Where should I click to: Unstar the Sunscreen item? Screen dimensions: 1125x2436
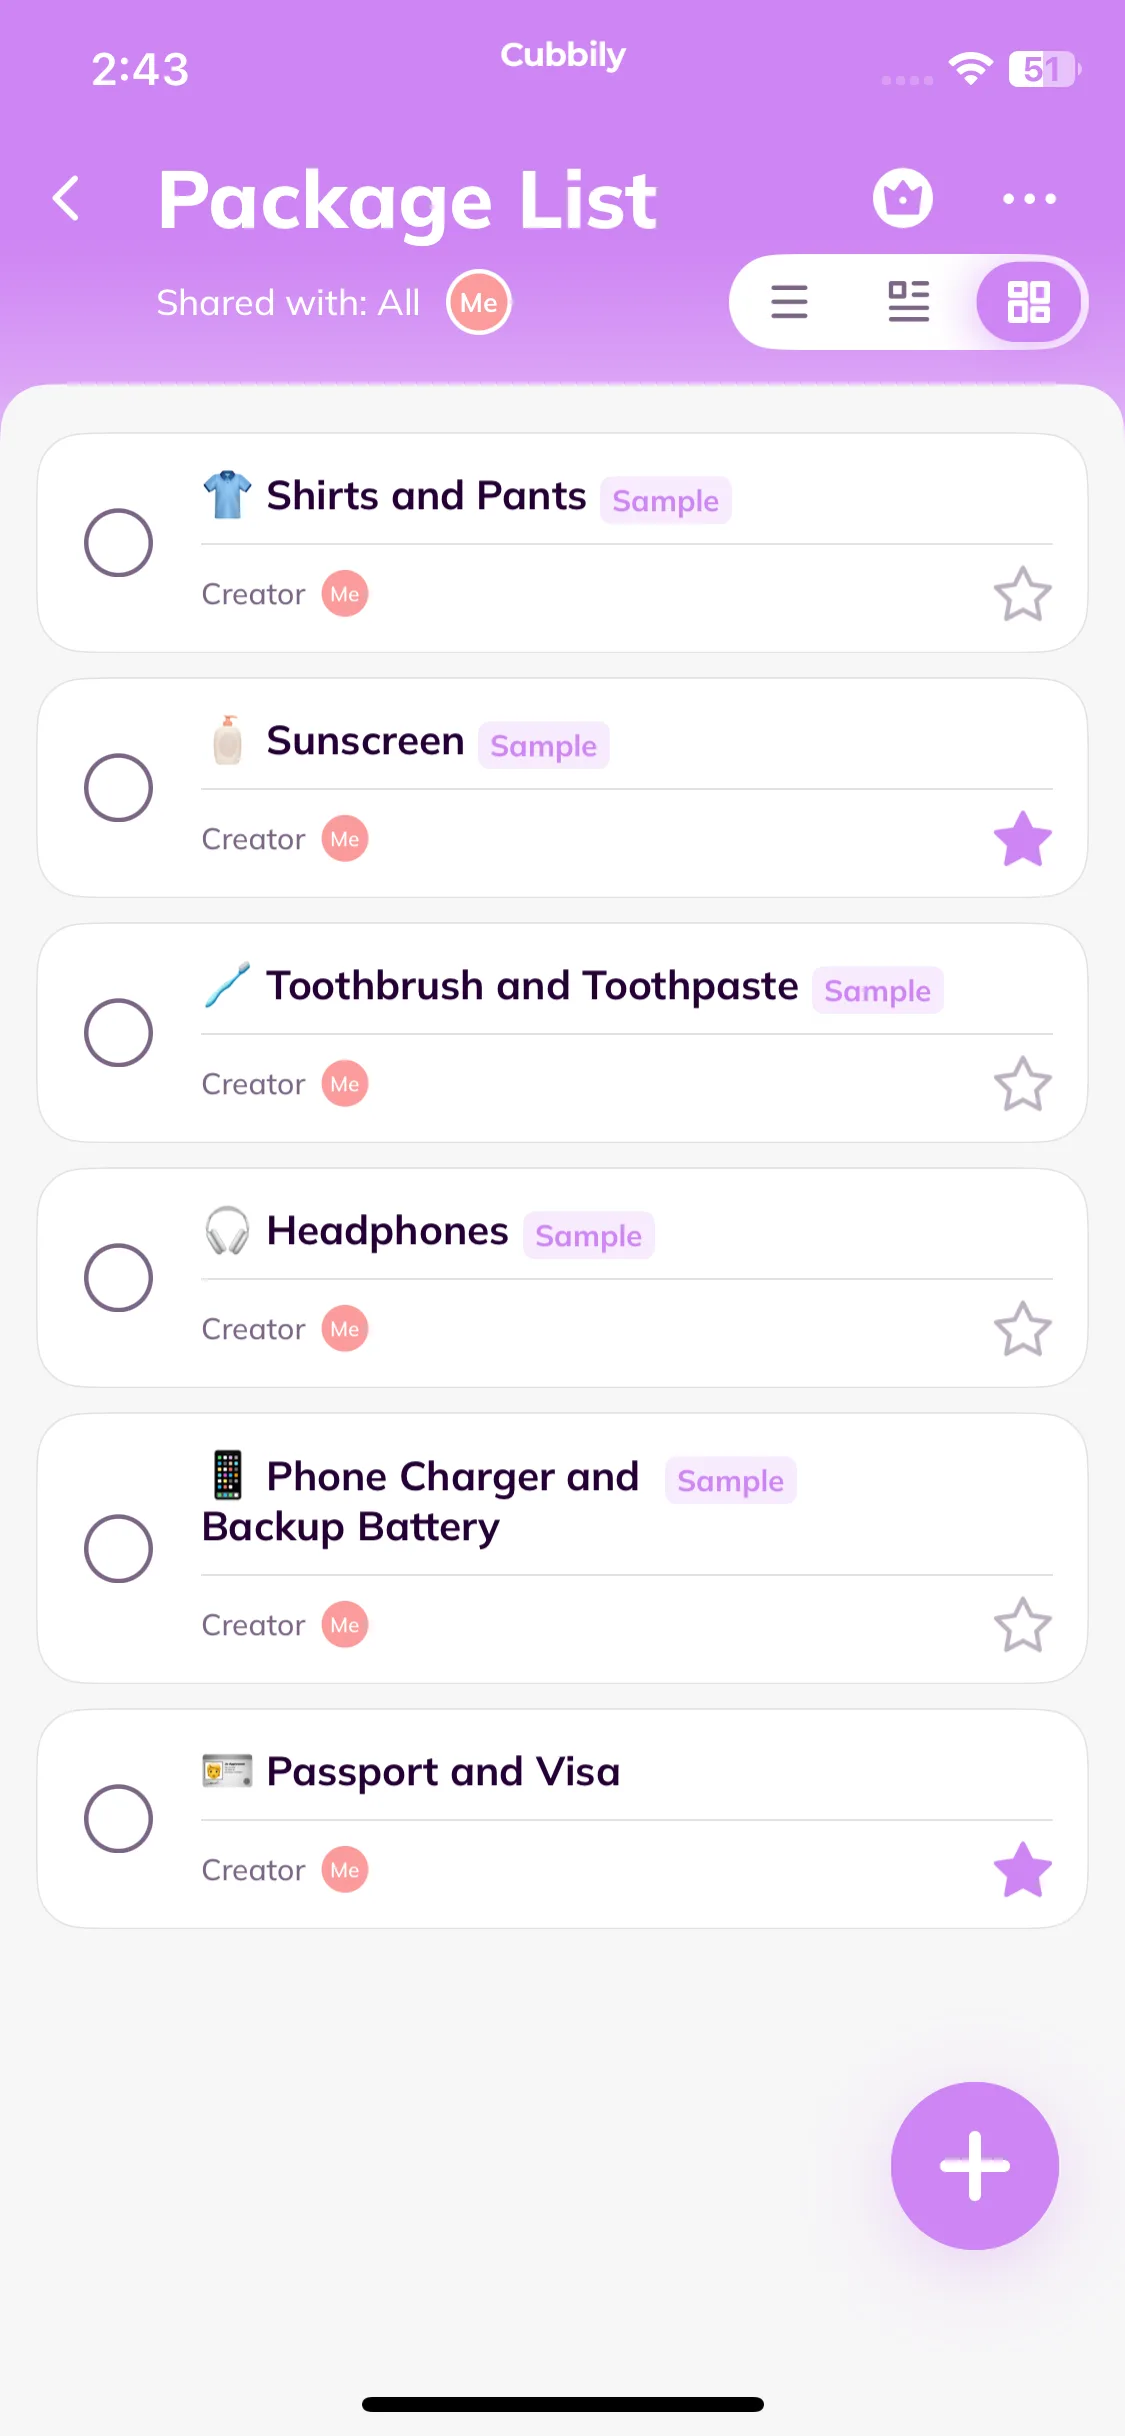coord(1022,839)
